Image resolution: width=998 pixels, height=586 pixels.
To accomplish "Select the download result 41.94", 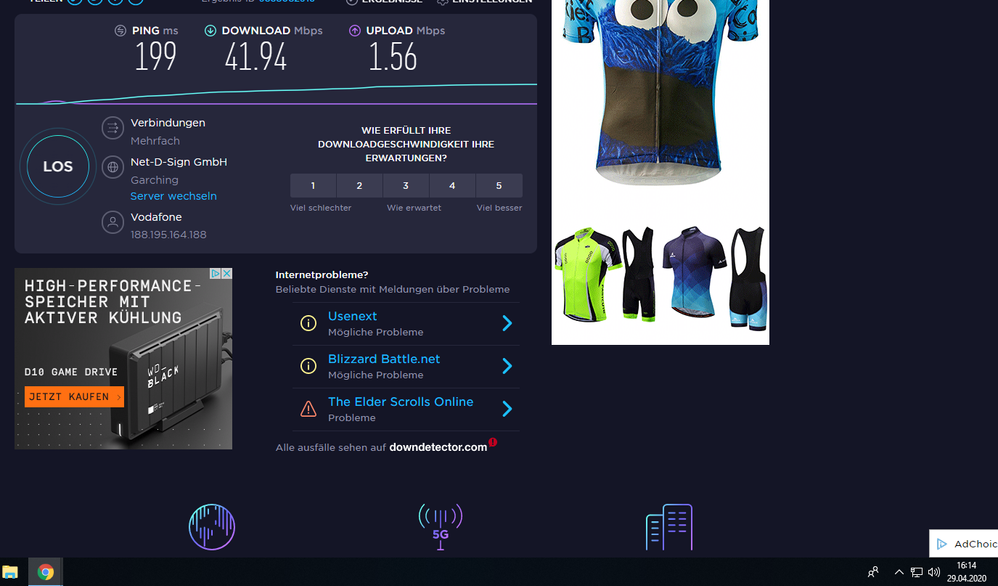I will 256,57.
